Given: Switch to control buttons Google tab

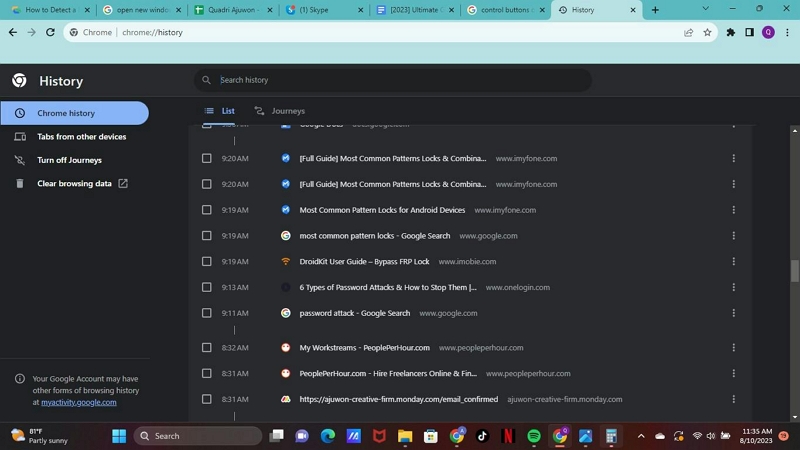Looking at the screenshot, I should (x=506, y=10).
